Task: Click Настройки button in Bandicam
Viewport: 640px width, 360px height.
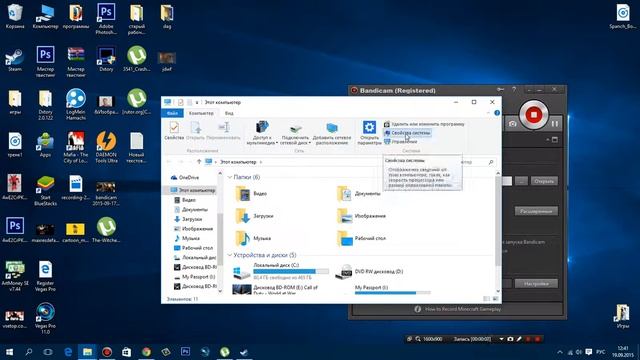Action: pos(536,284)
